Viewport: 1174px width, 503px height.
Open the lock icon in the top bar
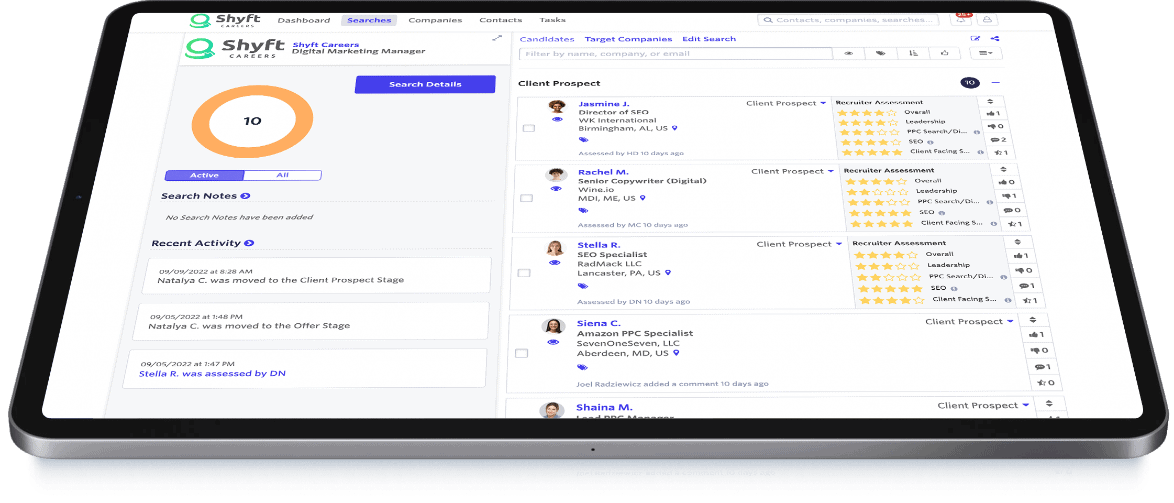(x=987, y=20)
